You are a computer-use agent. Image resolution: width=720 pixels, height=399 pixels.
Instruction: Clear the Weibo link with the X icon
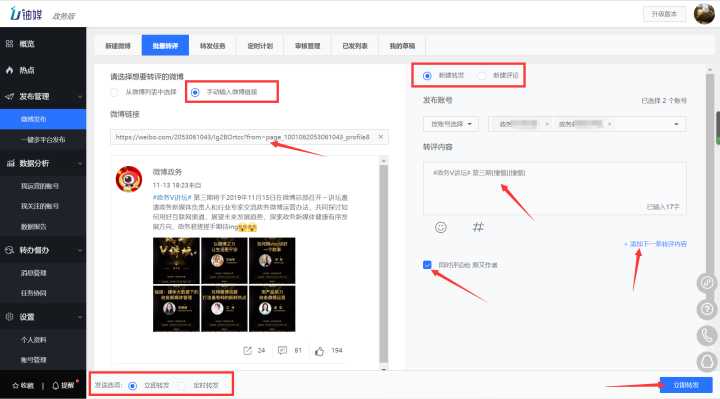coord(381,137)
